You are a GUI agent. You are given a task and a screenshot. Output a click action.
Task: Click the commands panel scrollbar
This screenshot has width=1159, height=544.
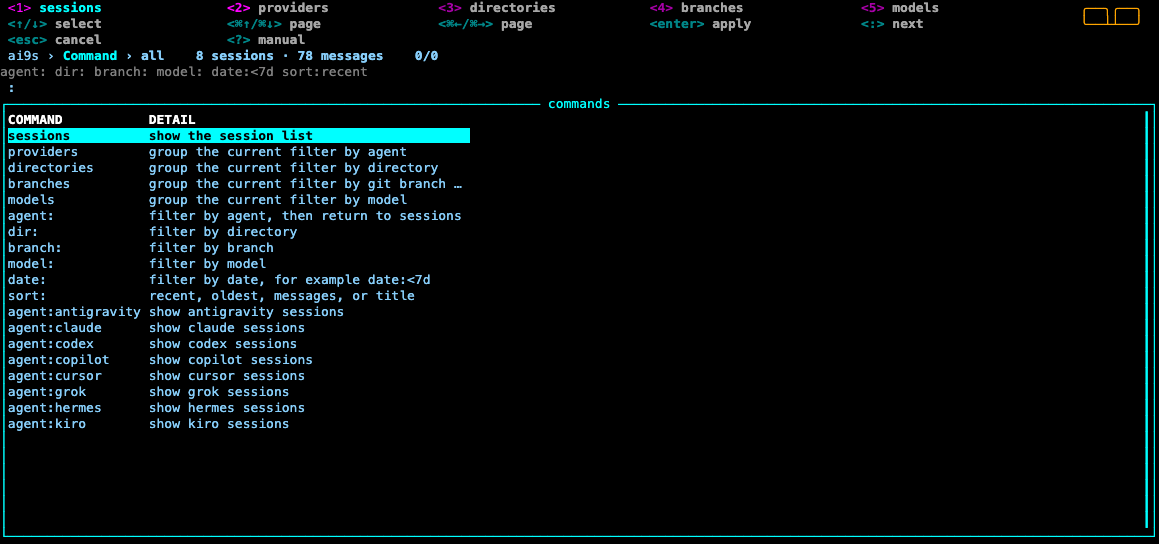(x=1146, y=320)
